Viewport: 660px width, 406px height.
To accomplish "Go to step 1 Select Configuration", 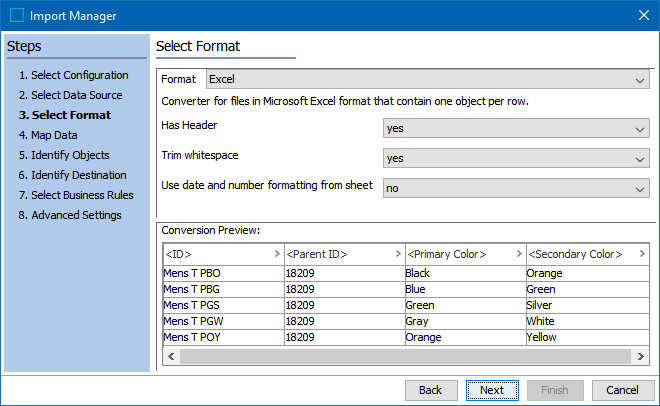I will (74, 75).
